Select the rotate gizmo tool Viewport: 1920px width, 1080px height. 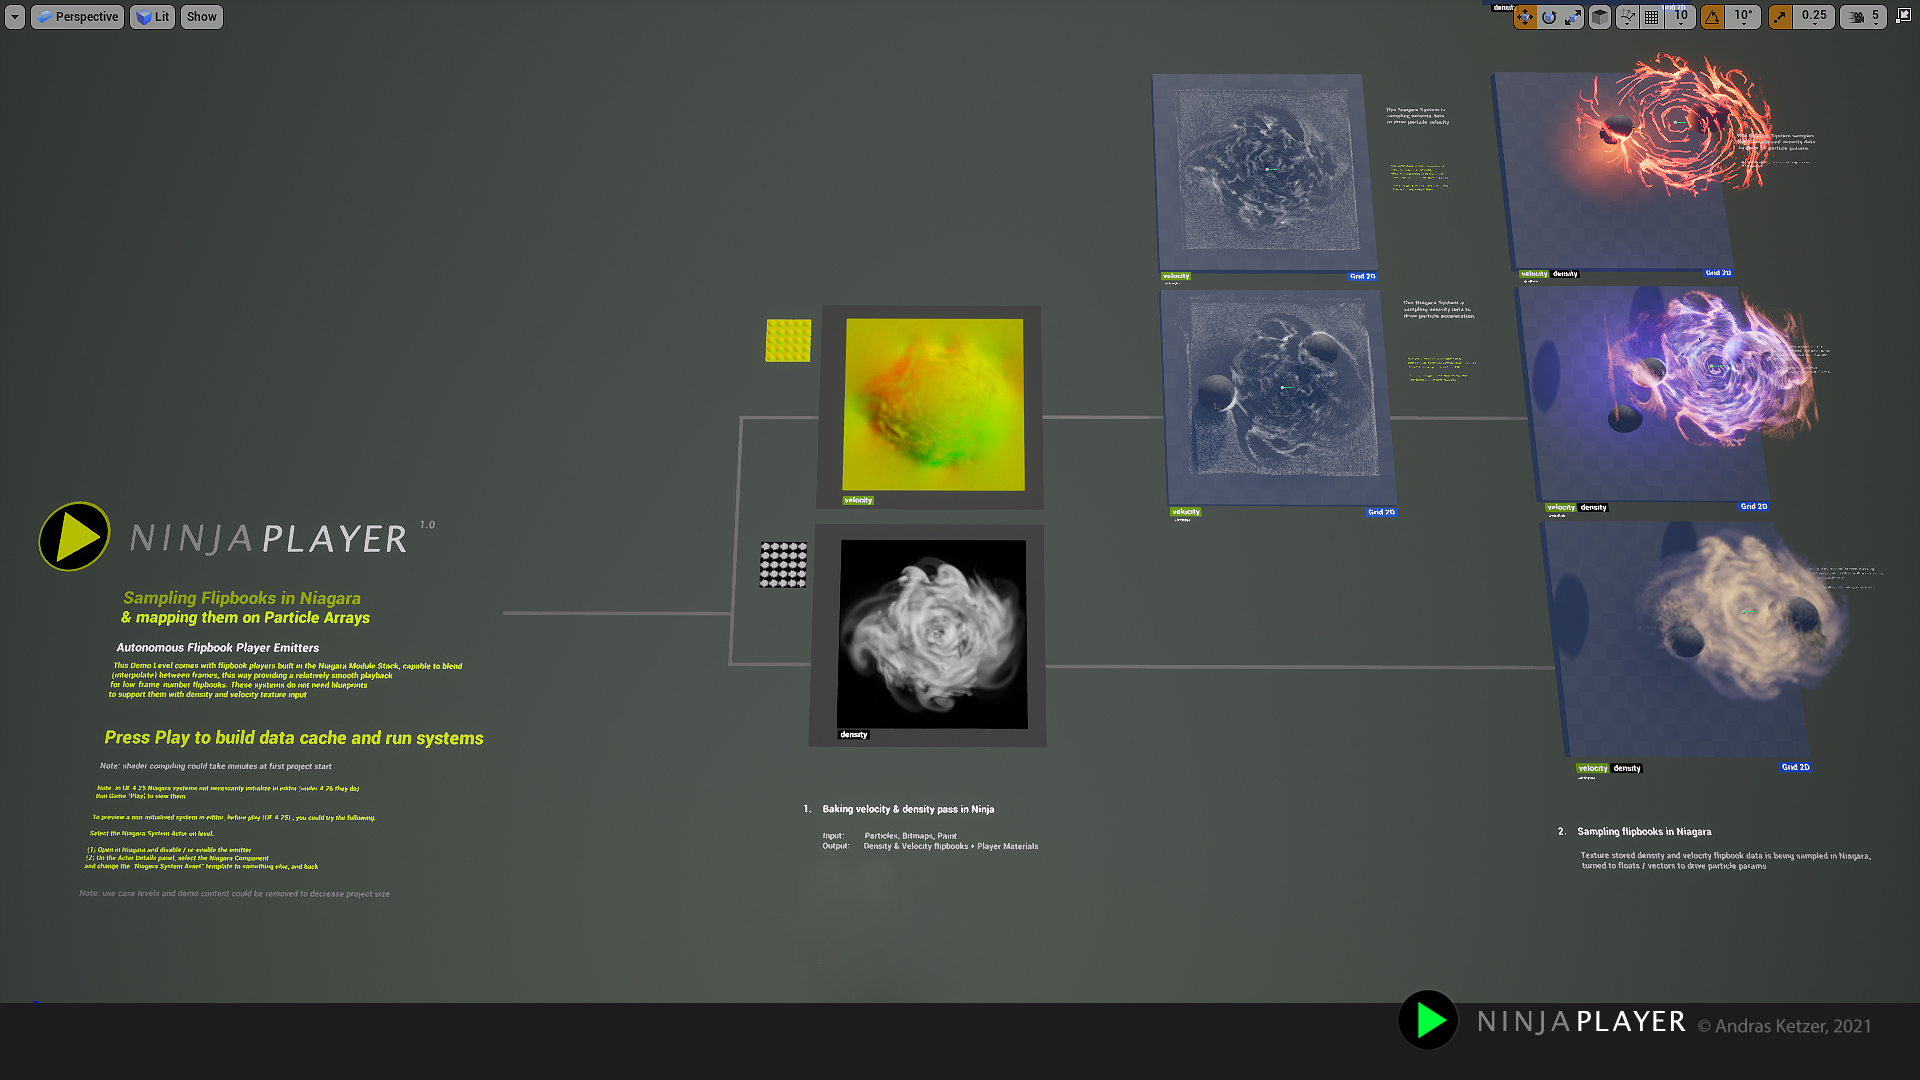1548,17
